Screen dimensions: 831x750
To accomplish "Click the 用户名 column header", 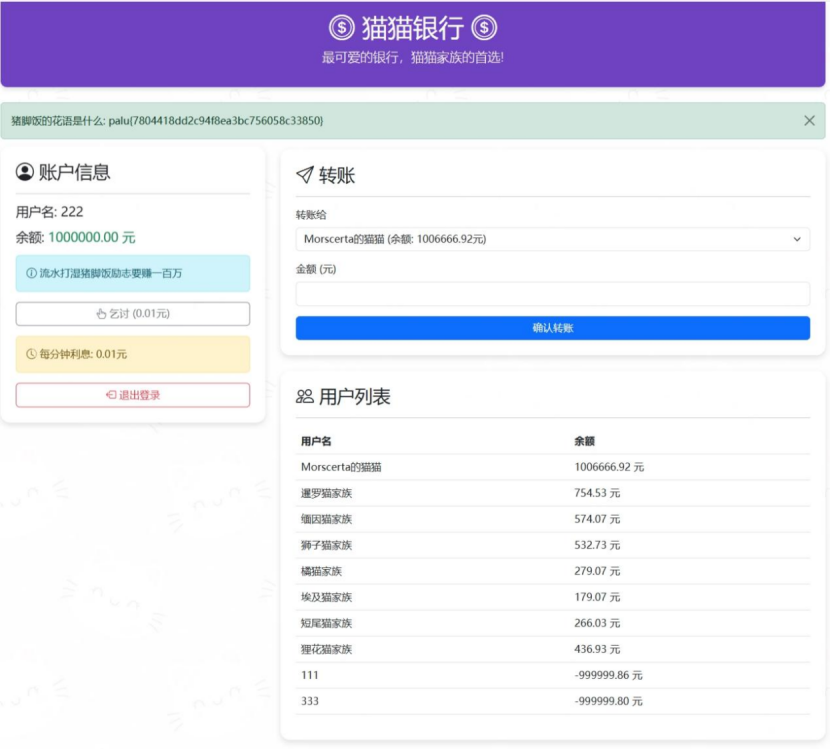I will tap(316, 441).
